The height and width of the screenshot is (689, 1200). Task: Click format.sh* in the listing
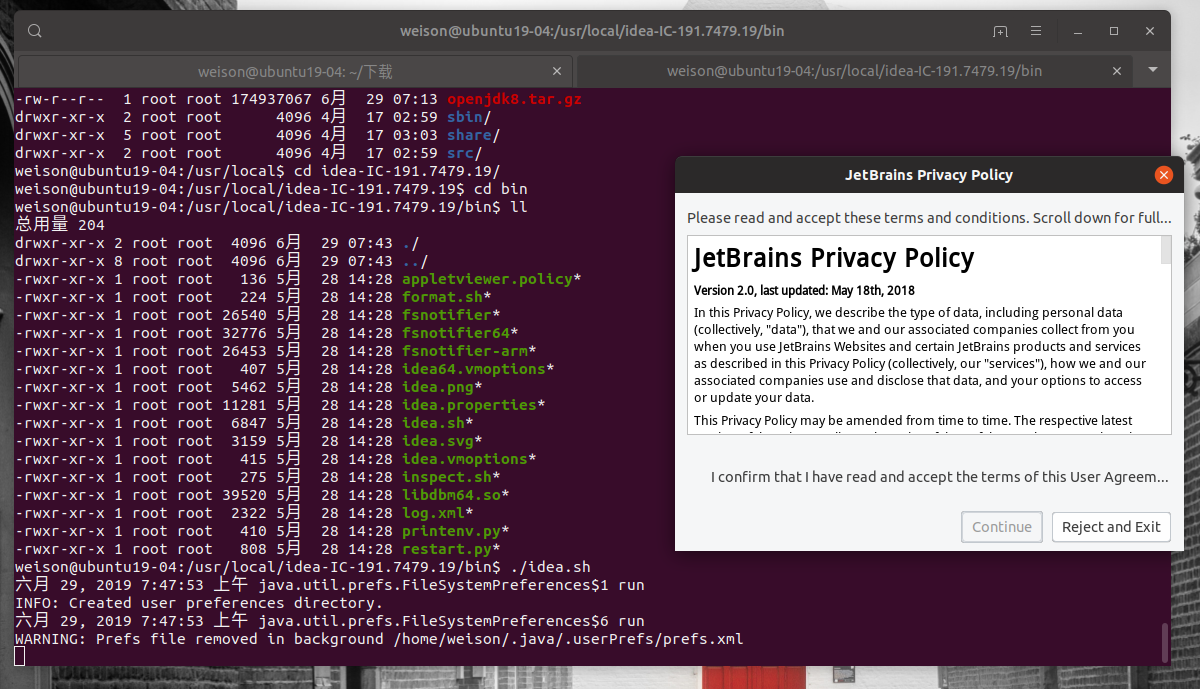(447, 297)
